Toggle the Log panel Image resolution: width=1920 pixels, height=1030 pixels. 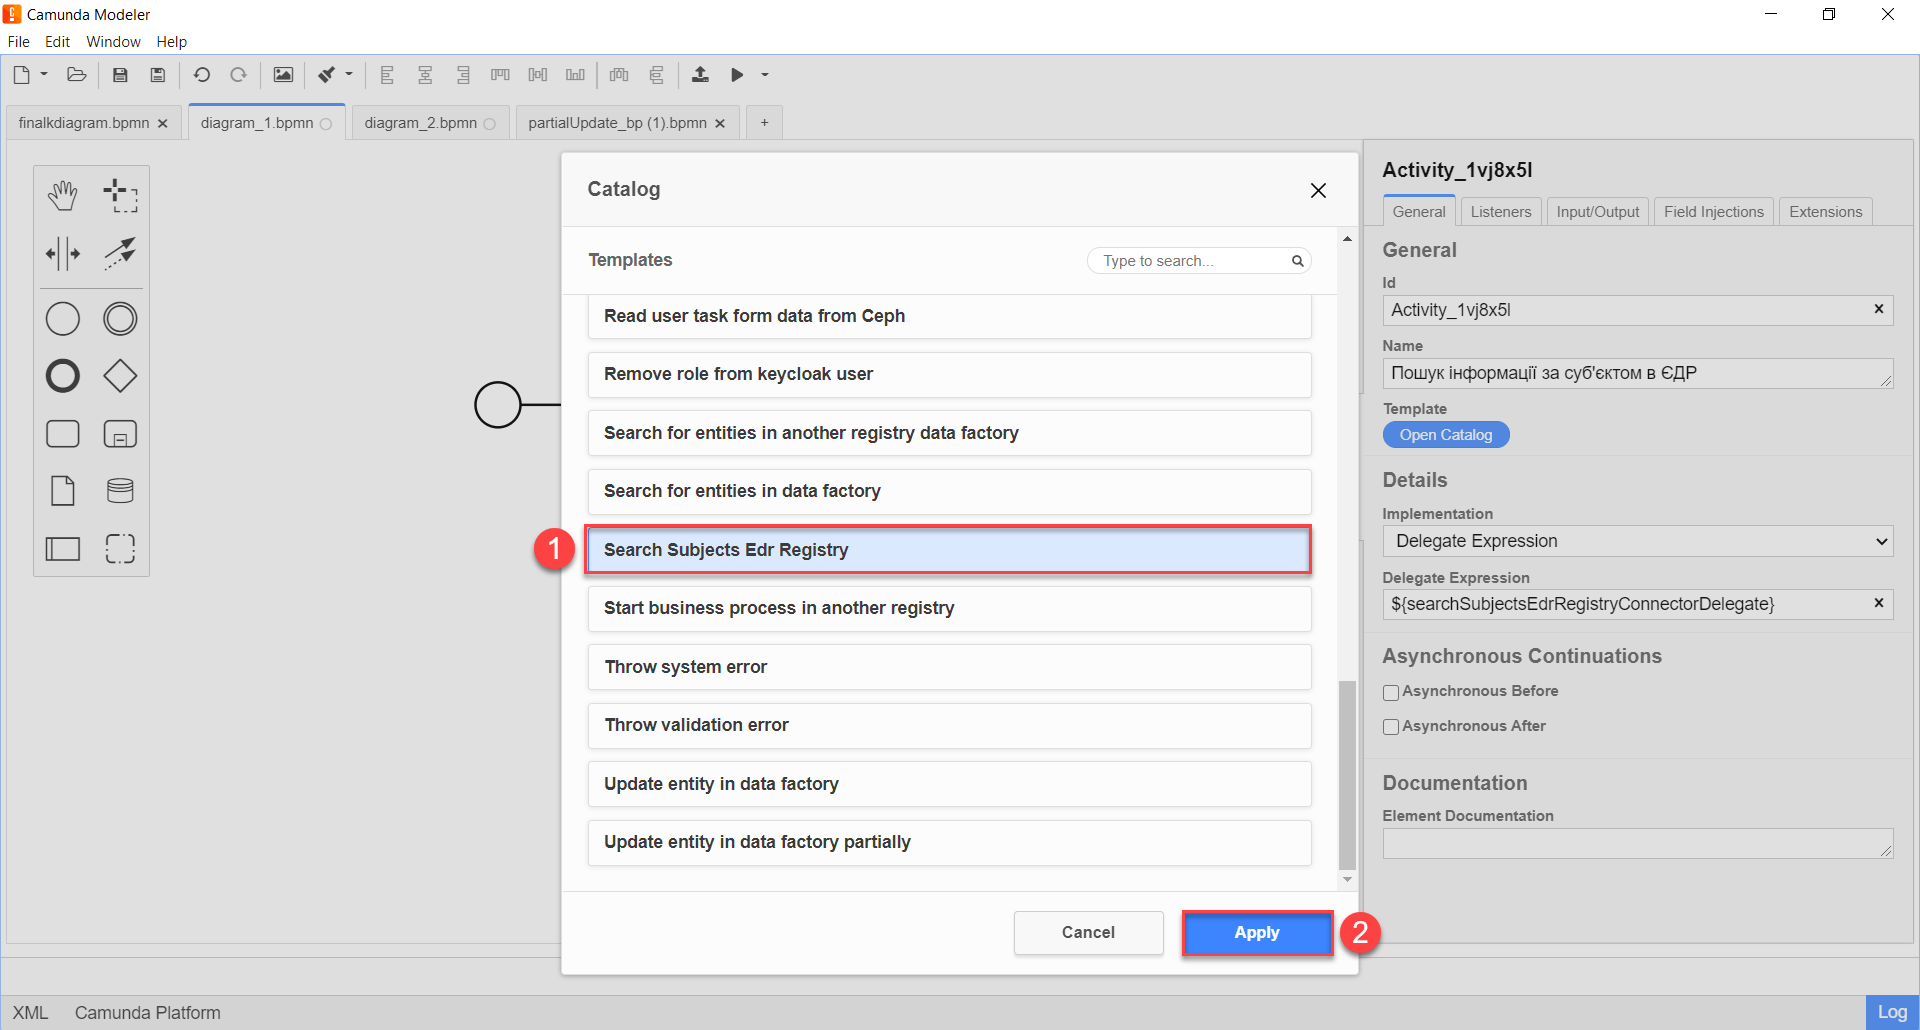coord(1891,1012)
